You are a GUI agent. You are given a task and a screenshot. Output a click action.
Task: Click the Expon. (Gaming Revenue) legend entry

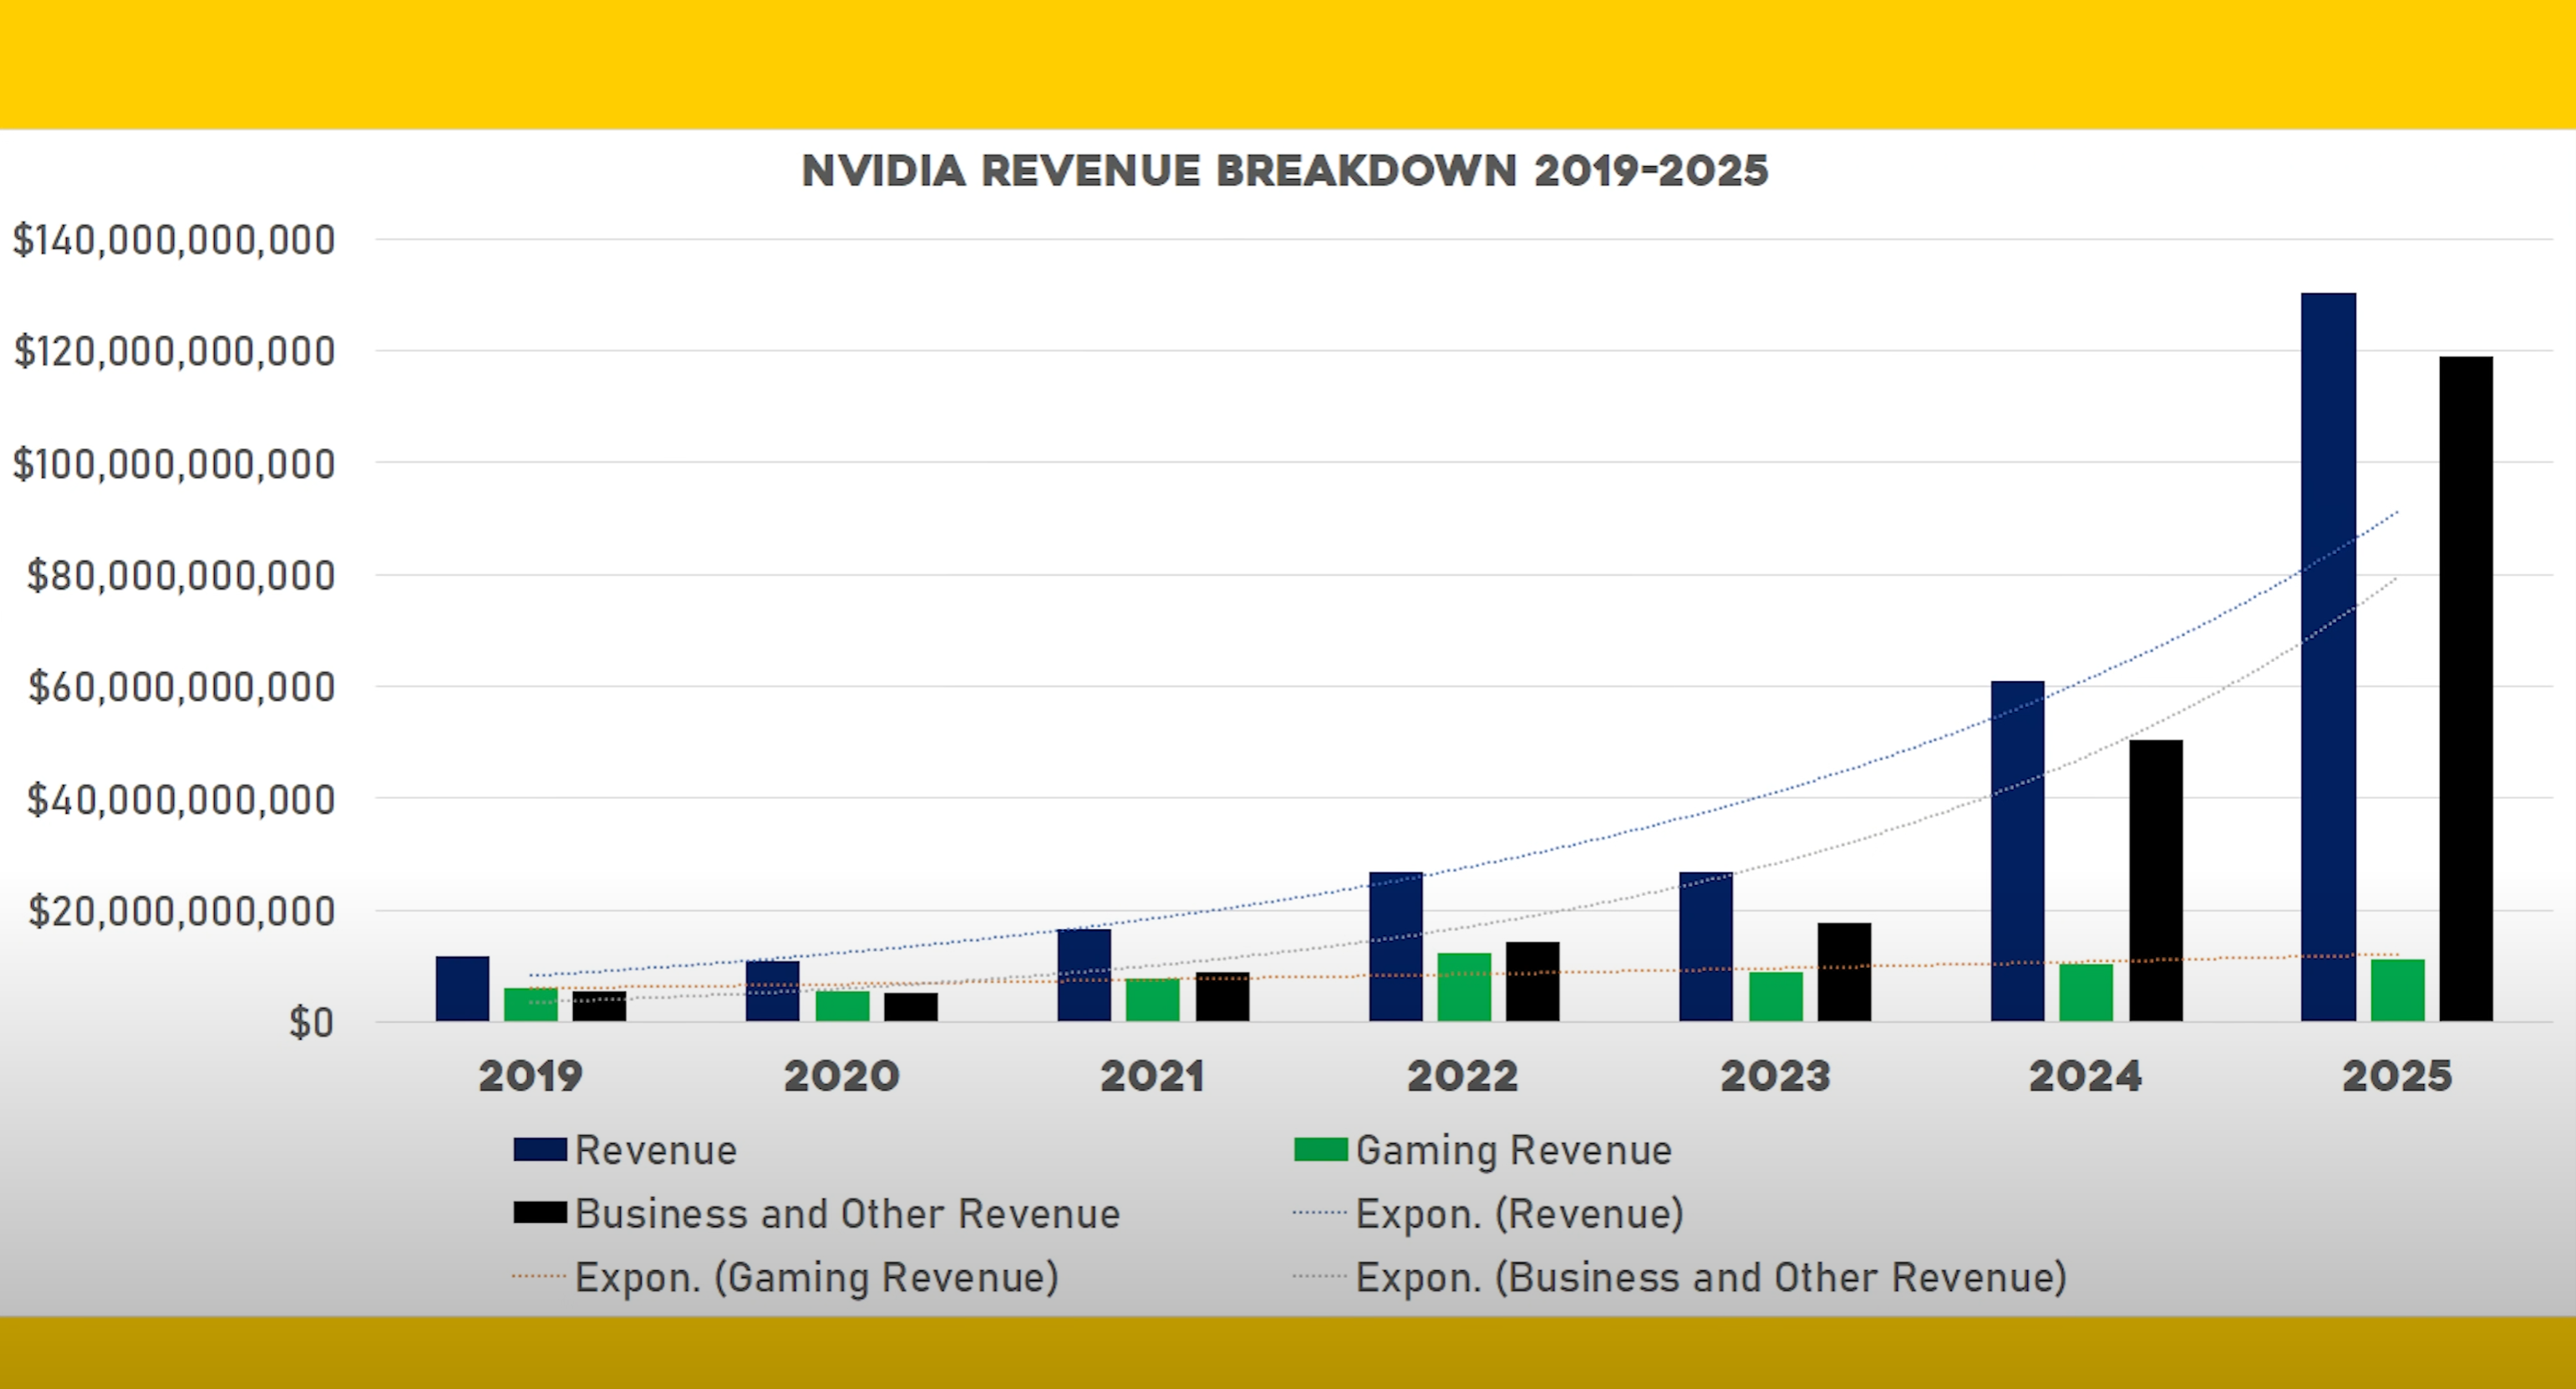786,1278
